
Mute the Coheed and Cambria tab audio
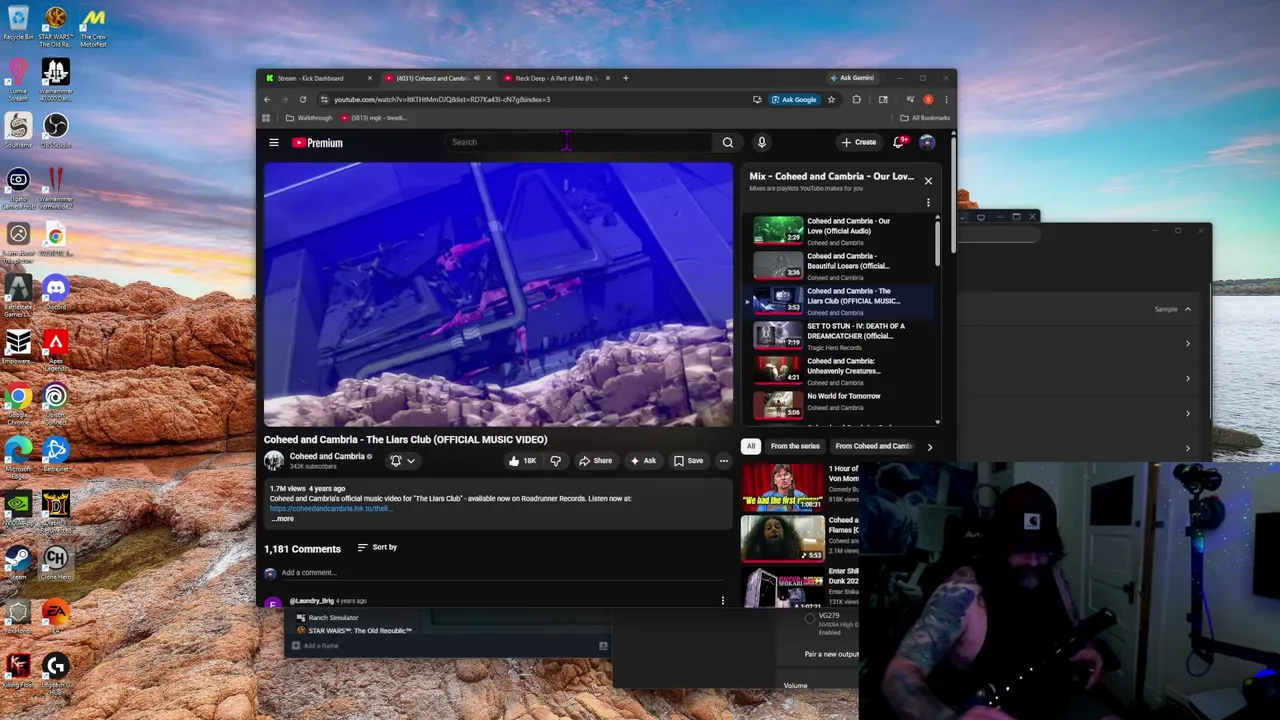477,78
